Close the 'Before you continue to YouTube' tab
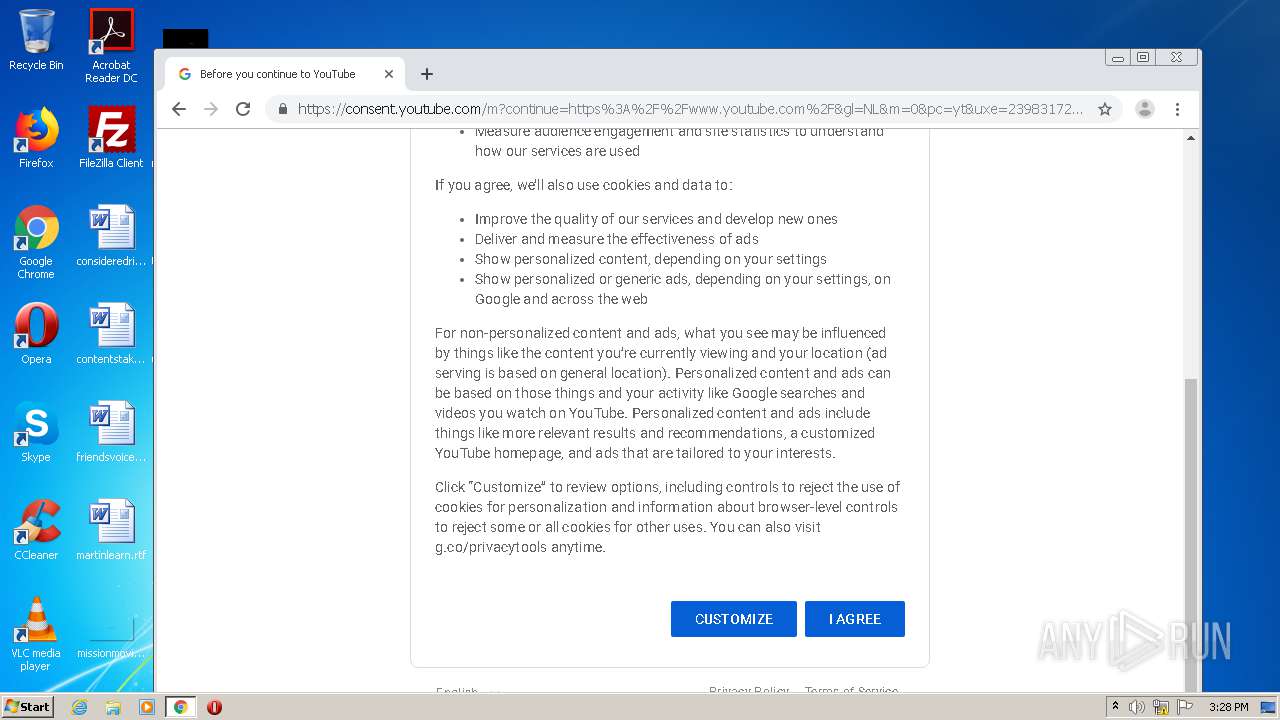This screenshot has height=720, width=1280. pyautogui.click(x=389, y=74)
